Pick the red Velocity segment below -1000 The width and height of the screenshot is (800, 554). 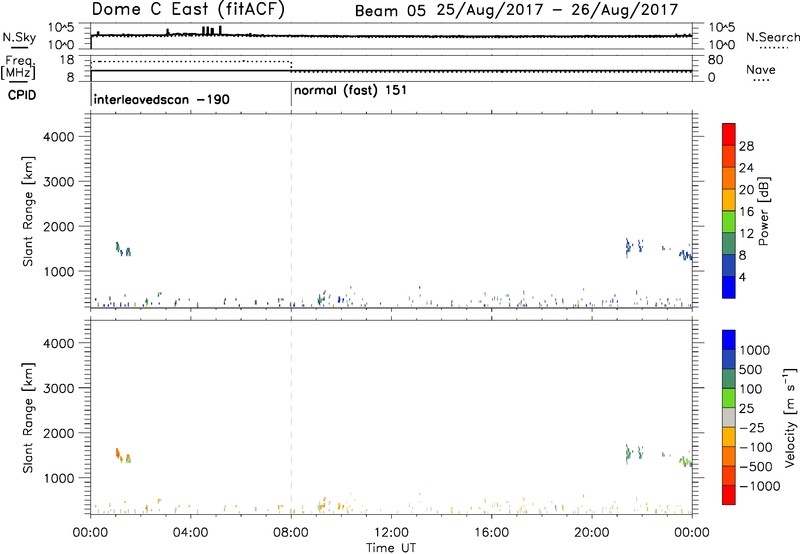729,495
